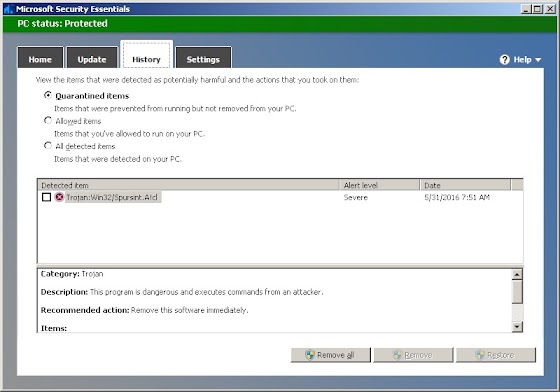This screenshot has width=560, height=392.
Task: Click the Restore button
Action: (496, 355)
